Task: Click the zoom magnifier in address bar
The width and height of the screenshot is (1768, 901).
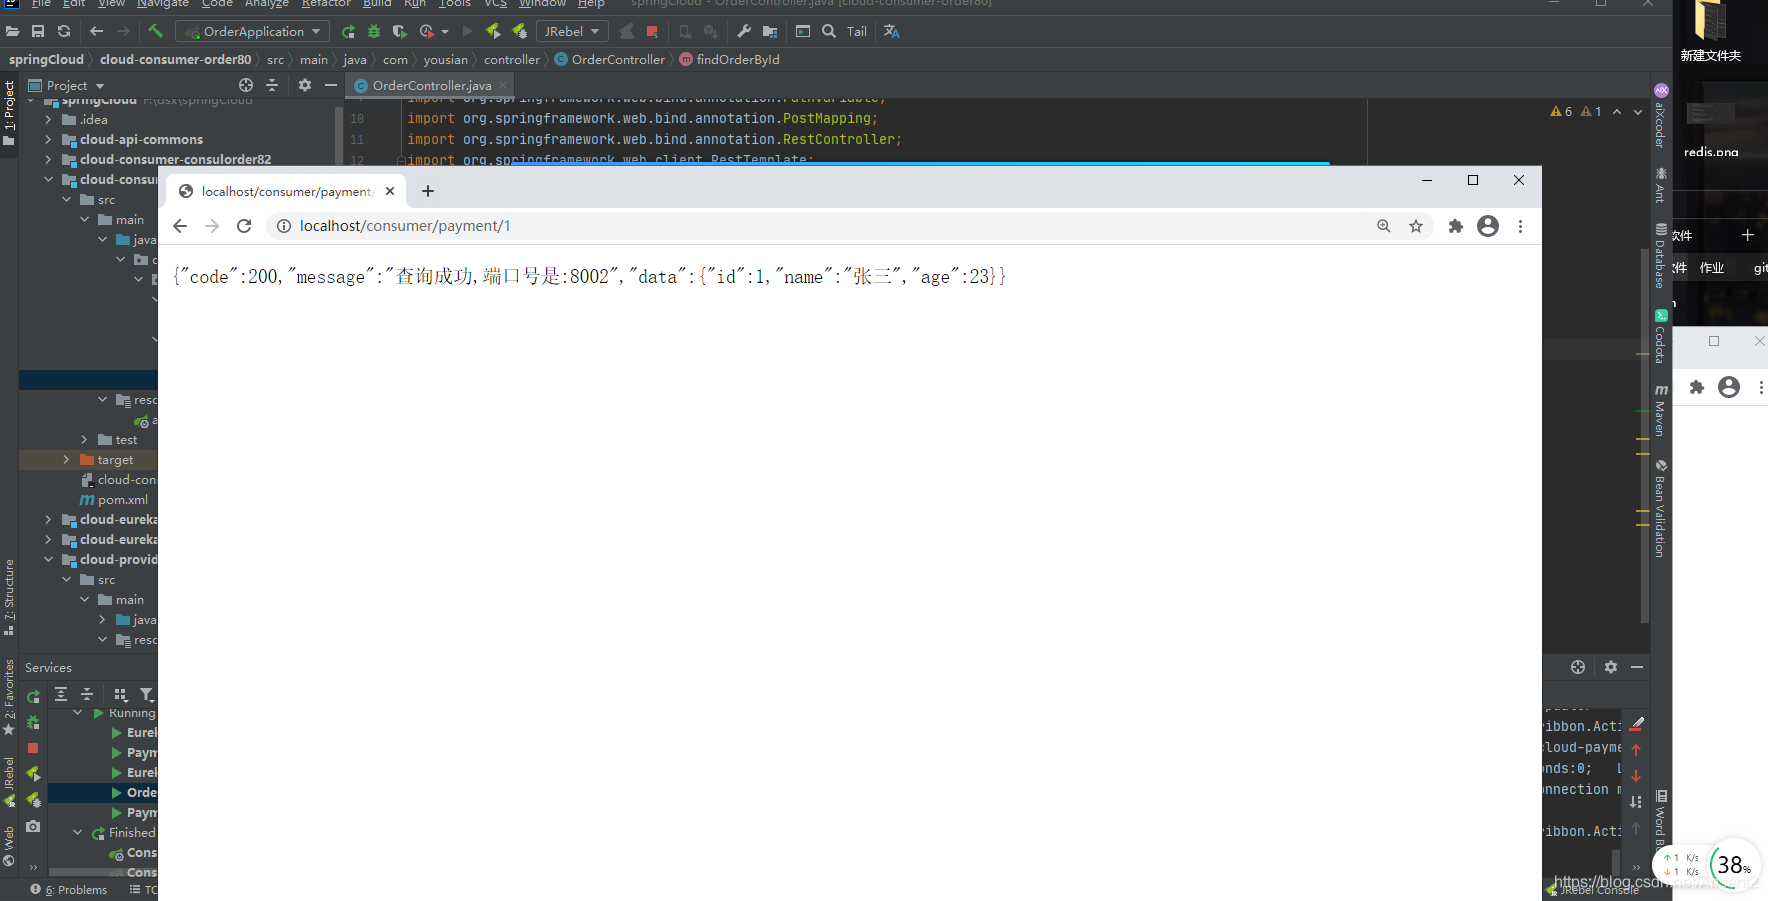Action: click(1384, 226)
